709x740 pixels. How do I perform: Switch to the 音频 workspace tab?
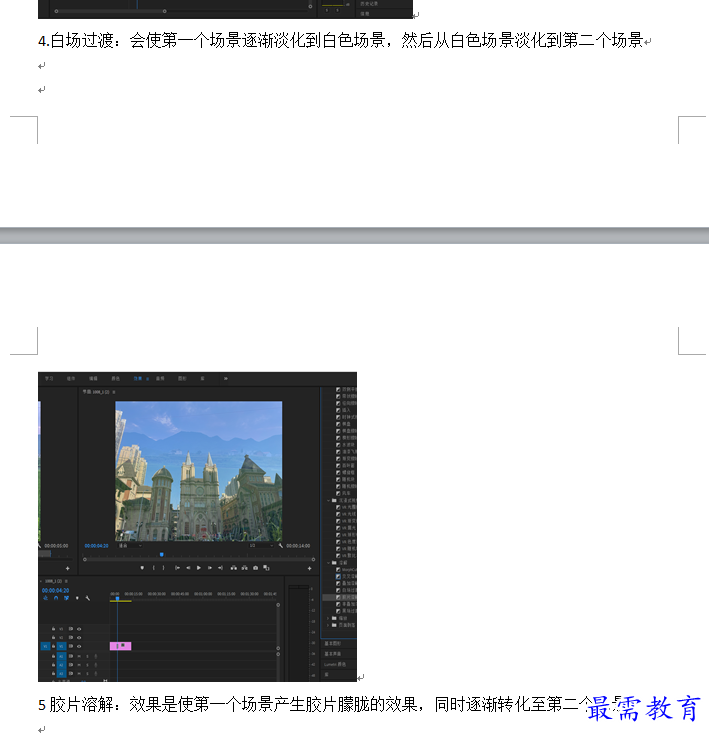point(160,378)
